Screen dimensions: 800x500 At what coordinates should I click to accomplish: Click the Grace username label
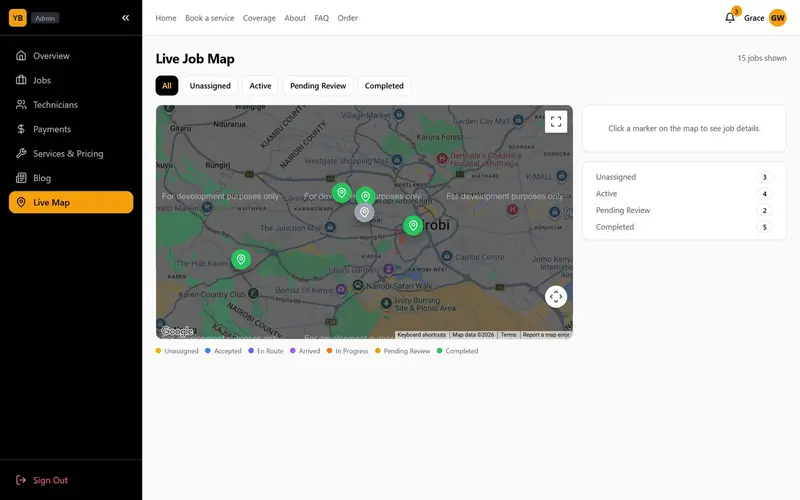[x=754, y=18]
